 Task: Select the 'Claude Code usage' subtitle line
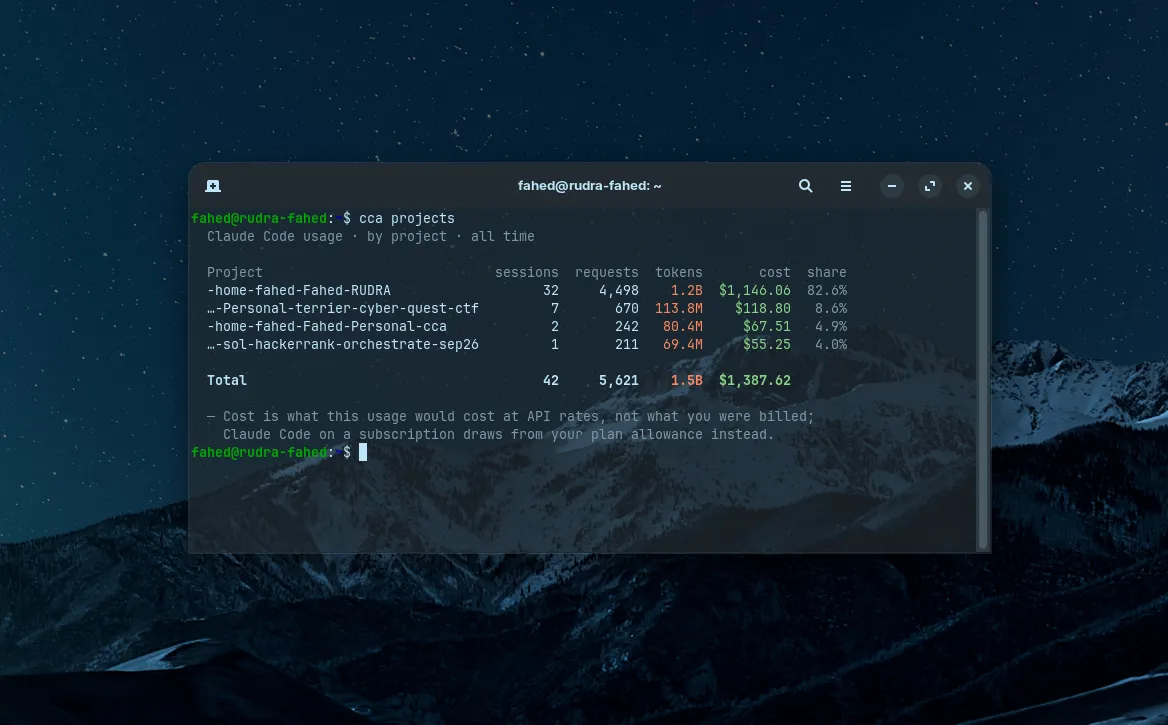click(370, 236)
